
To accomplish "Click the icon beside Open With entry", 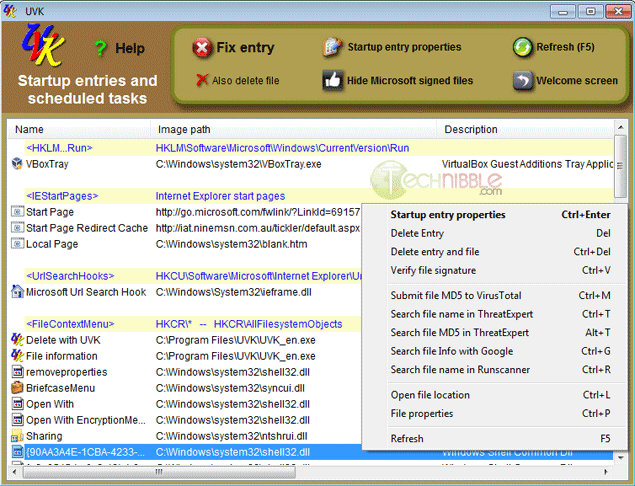I will [17, 404].
